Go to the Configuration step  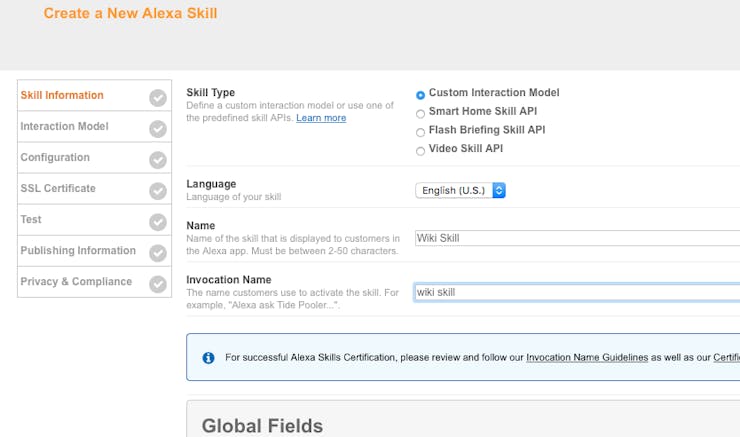(94, 158)
